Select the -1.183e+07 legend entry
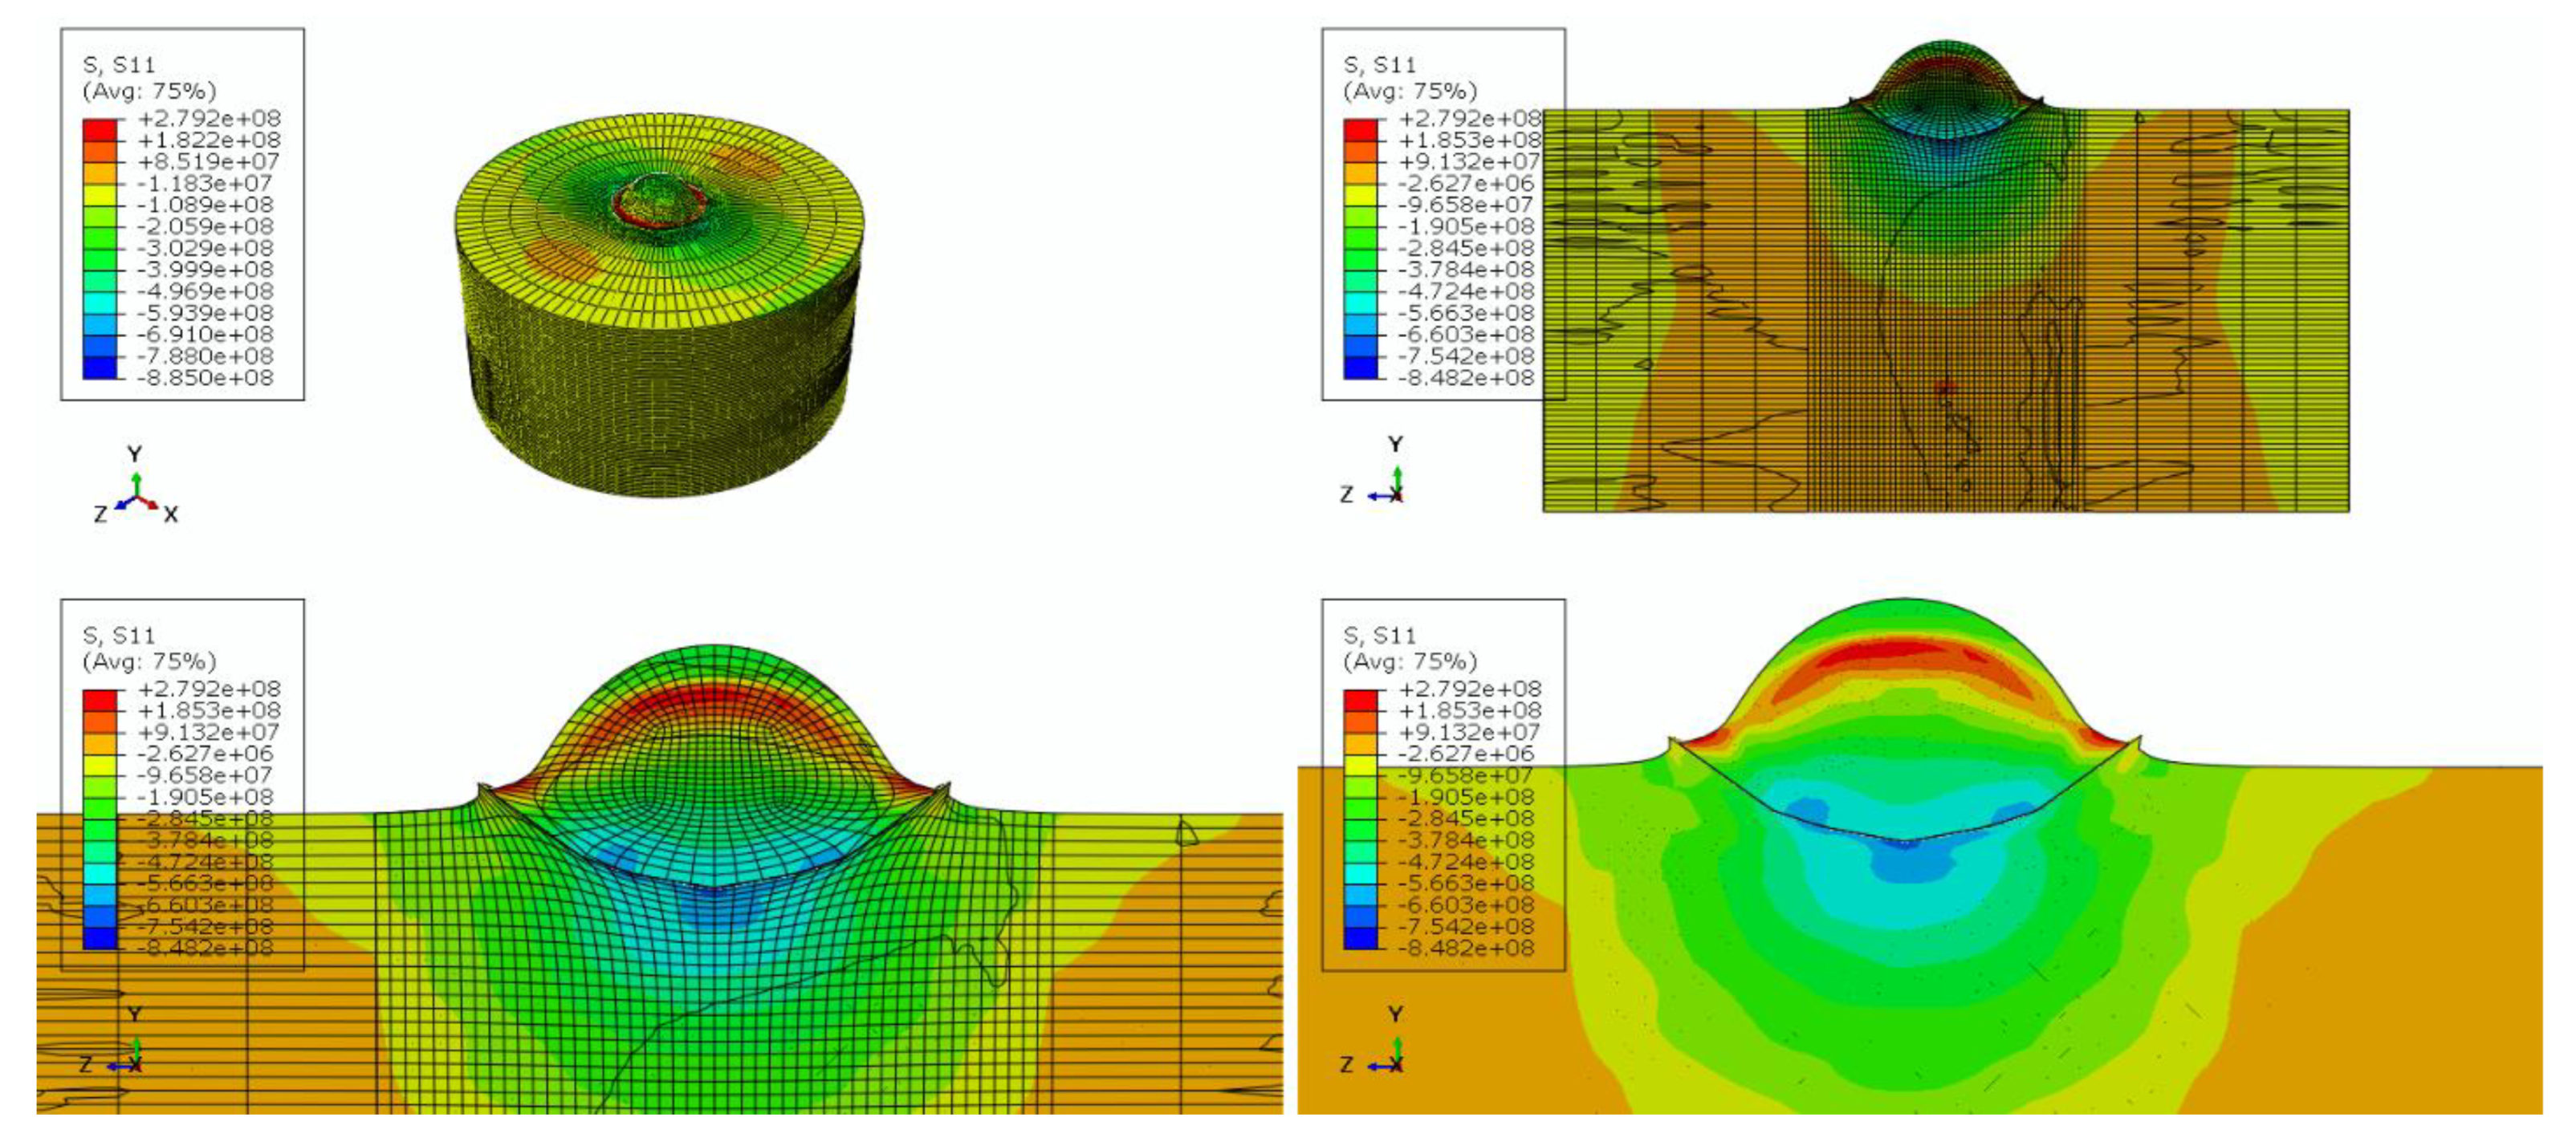 coord(205,183)
